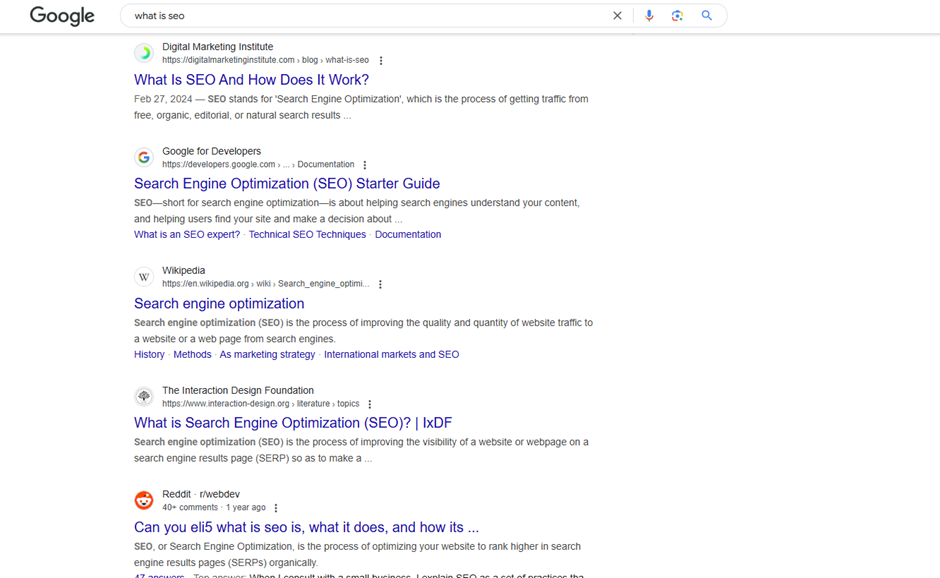Click the Digital Marketing Institute favicon

(144, 53)
